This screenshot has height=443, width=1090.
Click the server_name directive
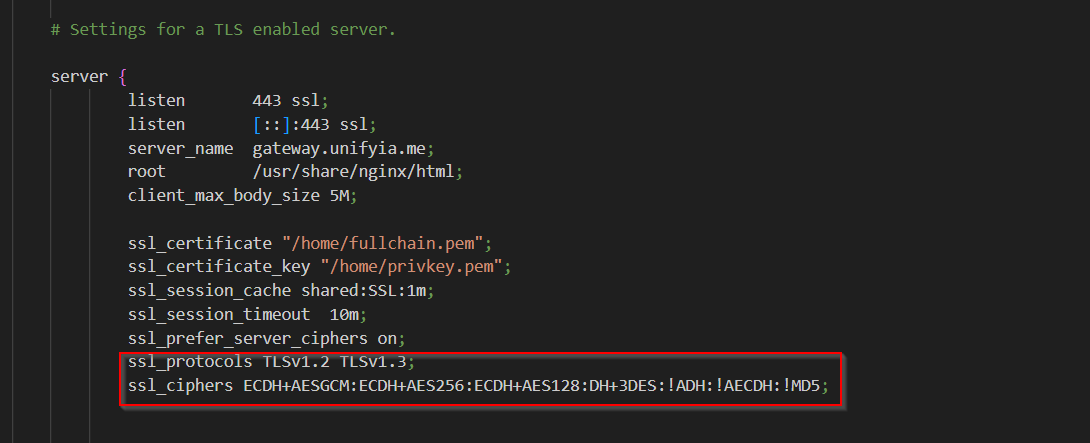pos(180,148)
